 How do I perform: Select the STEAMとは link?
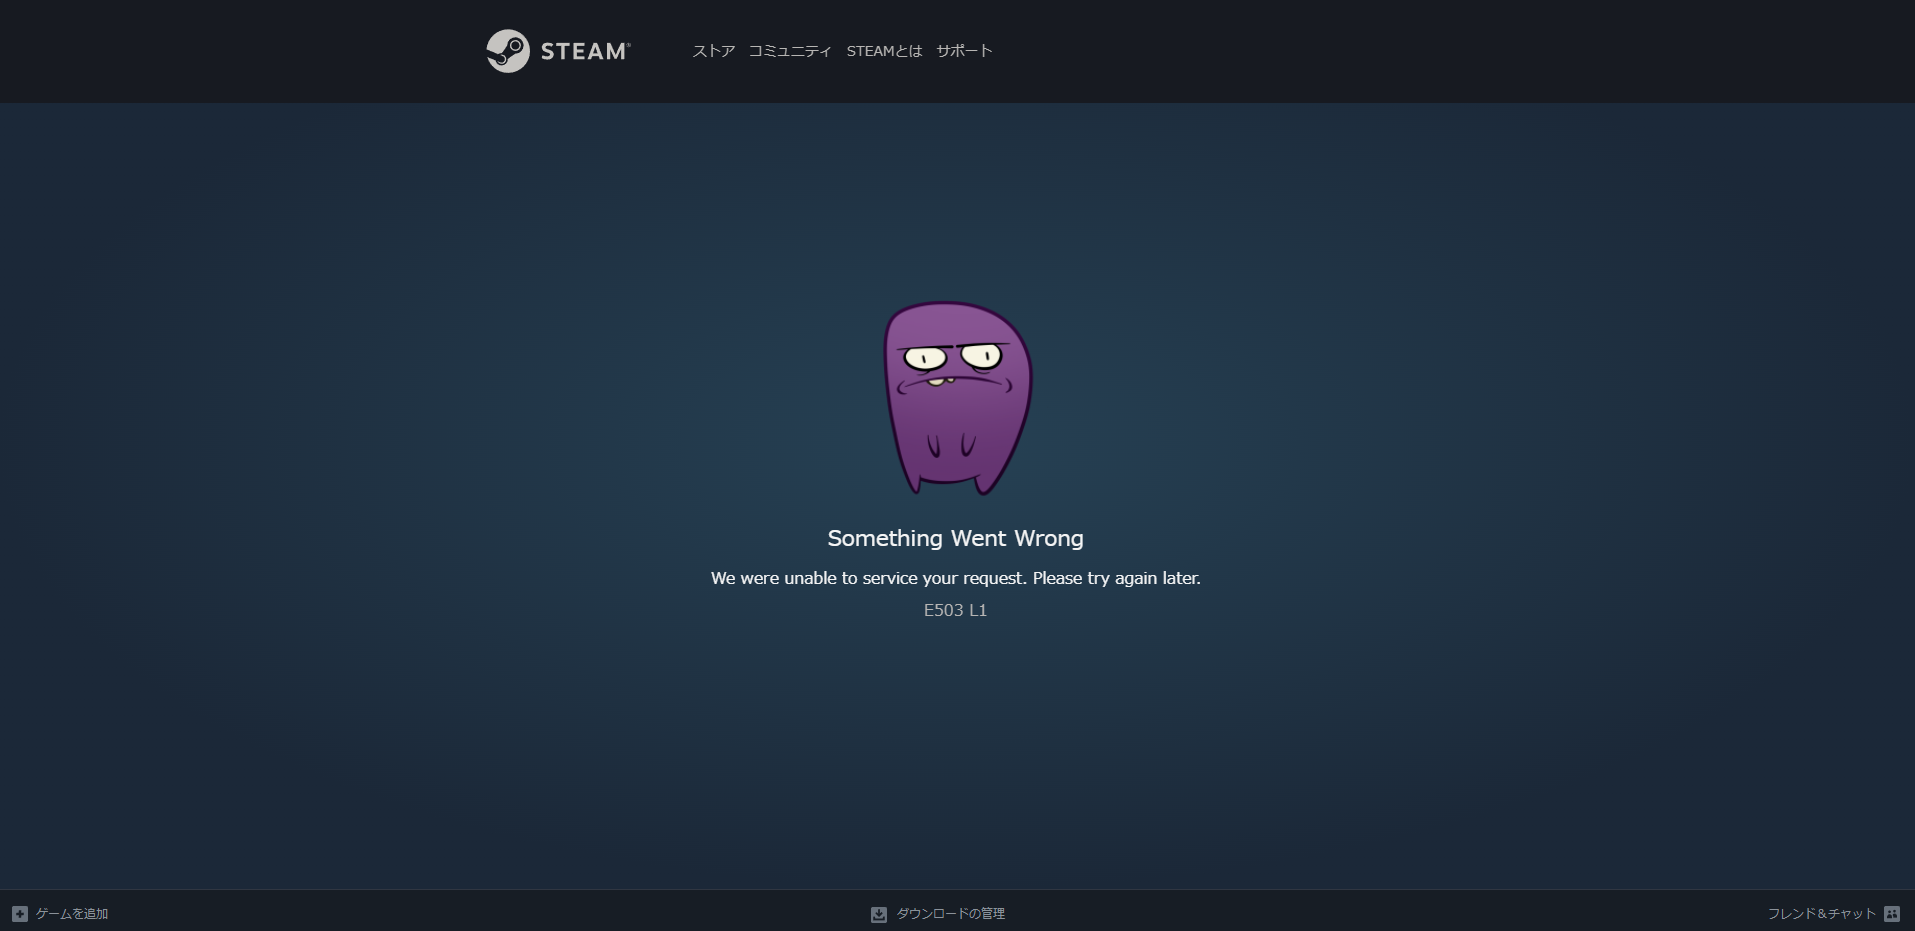pos(884,51)
